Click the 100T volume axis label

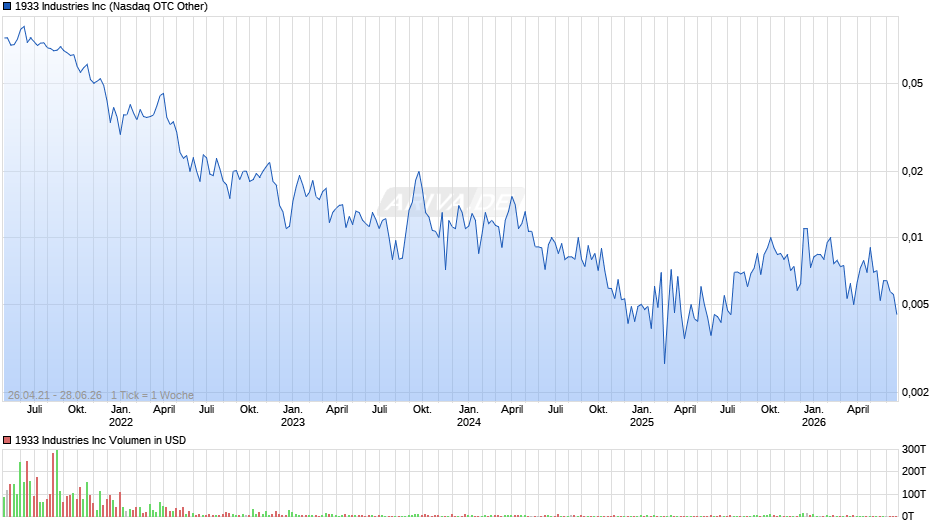point(914,494)
